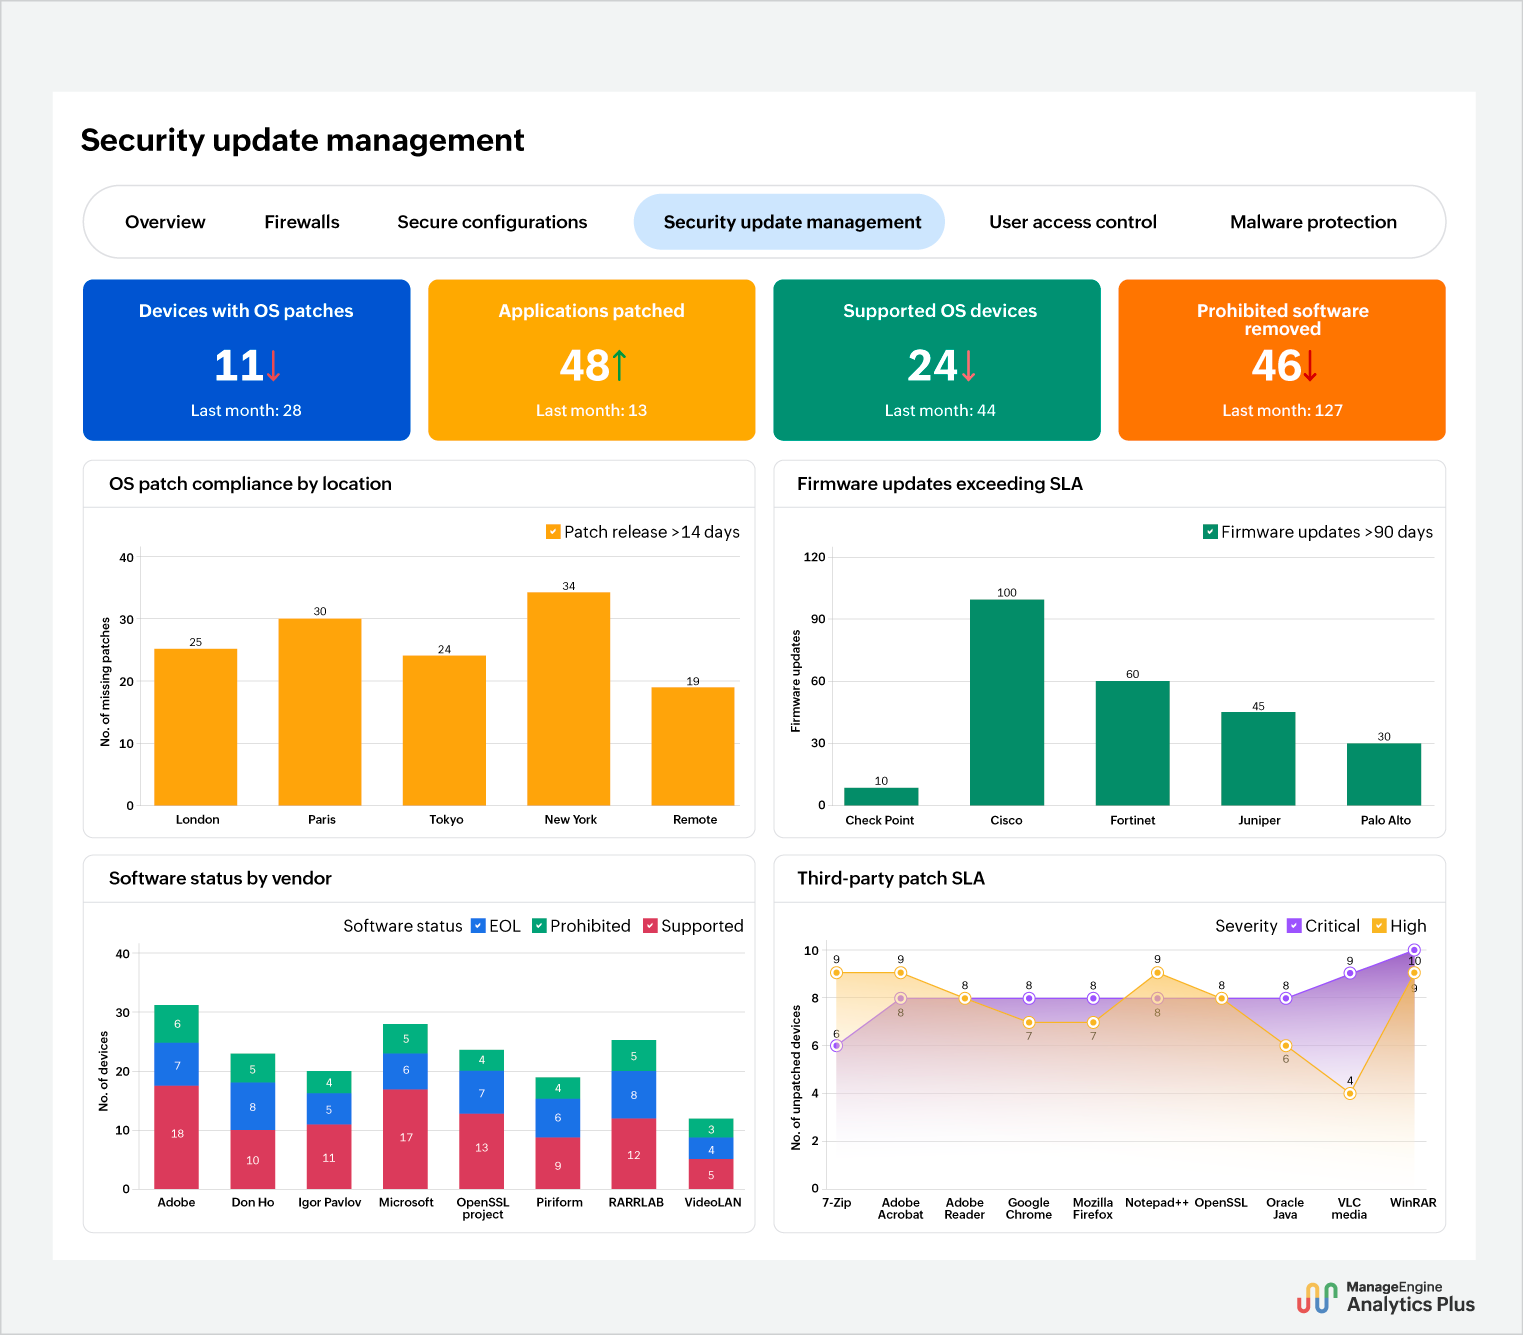The height and width of the screenshot is (1335, 1523).
Task: Select the Check Point bar labeled 10
Action: [881, 797]
